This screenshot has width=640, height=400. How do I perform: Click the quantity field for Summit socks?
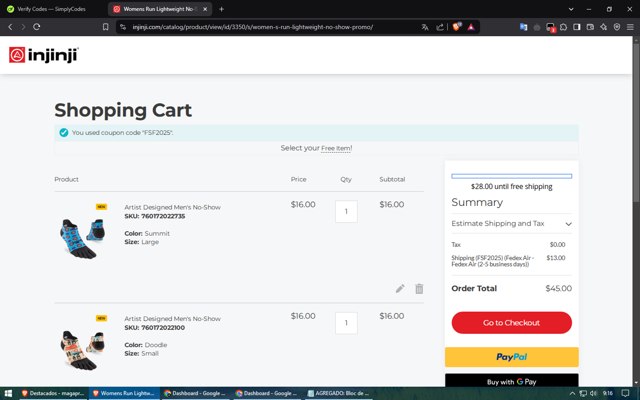click(346, 211)
